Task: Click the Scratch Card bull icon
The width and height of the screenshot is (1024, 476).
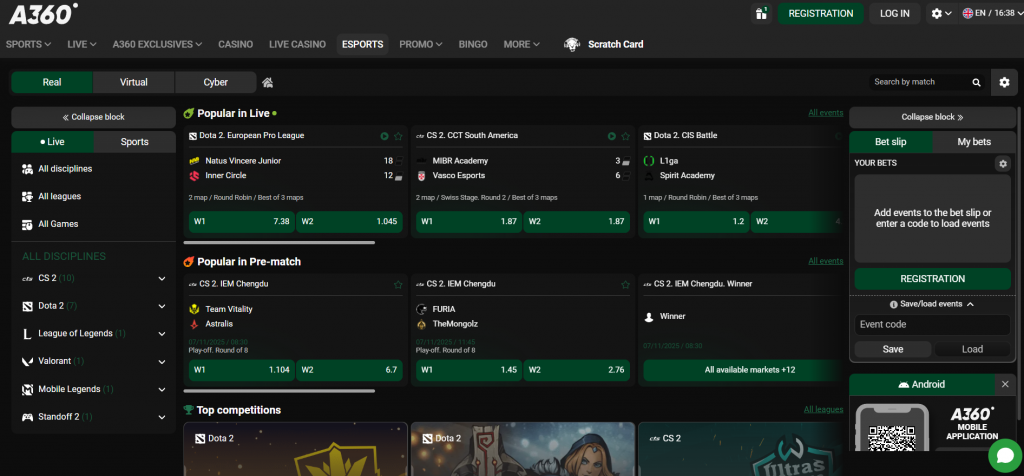Action: [572, 44]
